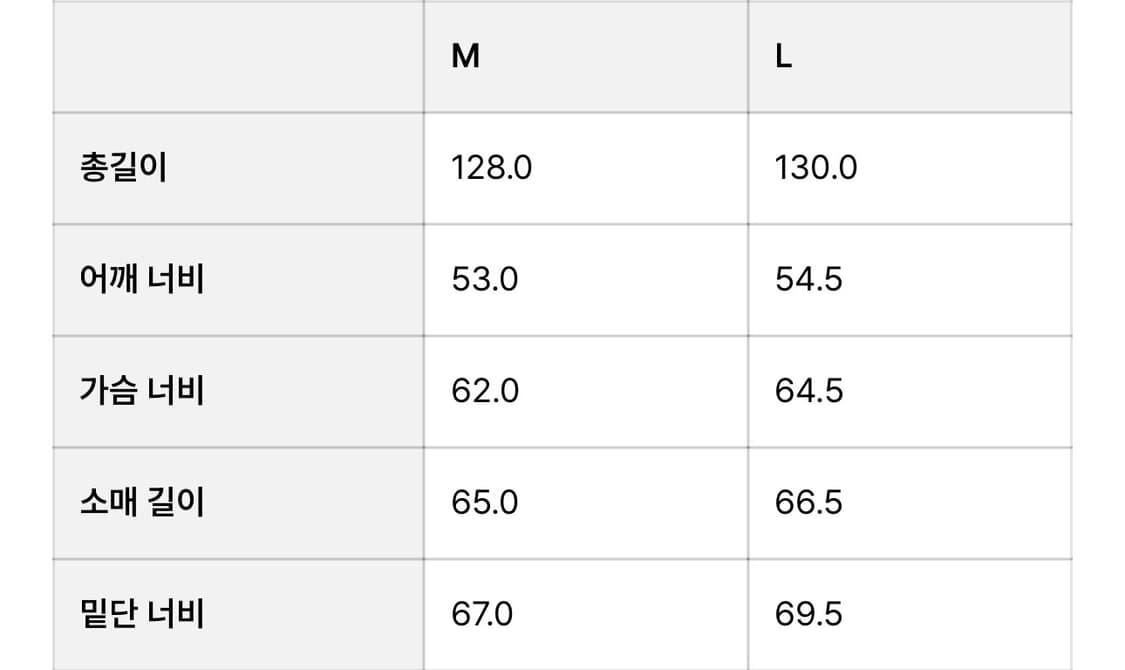Tap the 66.5 sleeve length cell

(809, 502)
